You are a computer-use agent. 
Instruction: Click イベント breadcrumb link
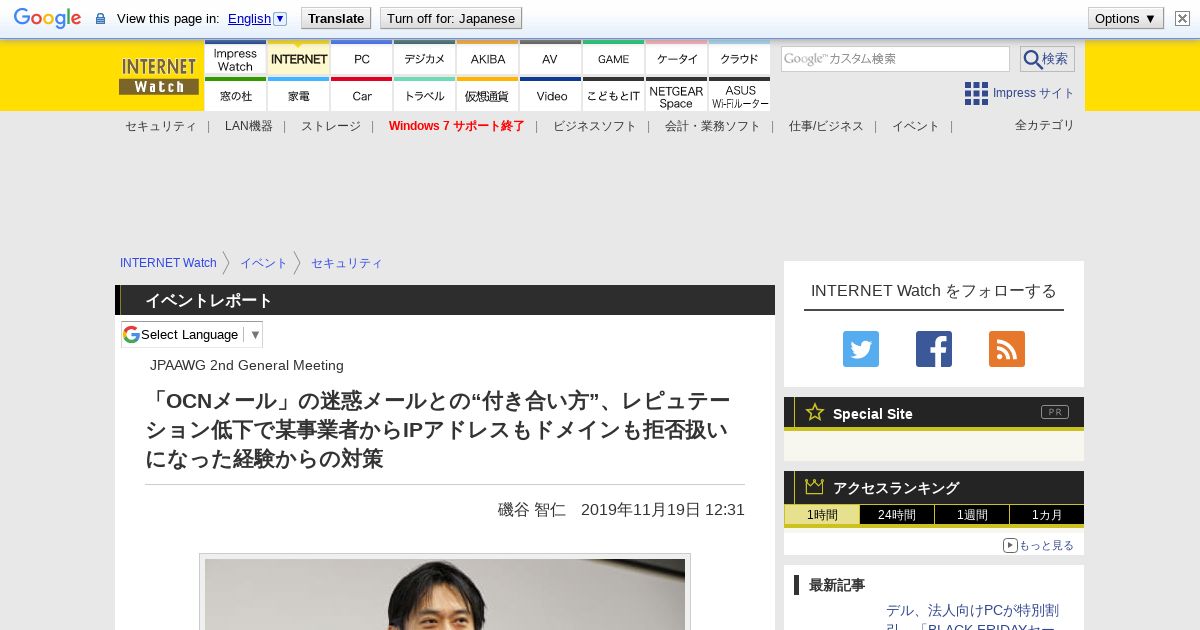[263, 263]
